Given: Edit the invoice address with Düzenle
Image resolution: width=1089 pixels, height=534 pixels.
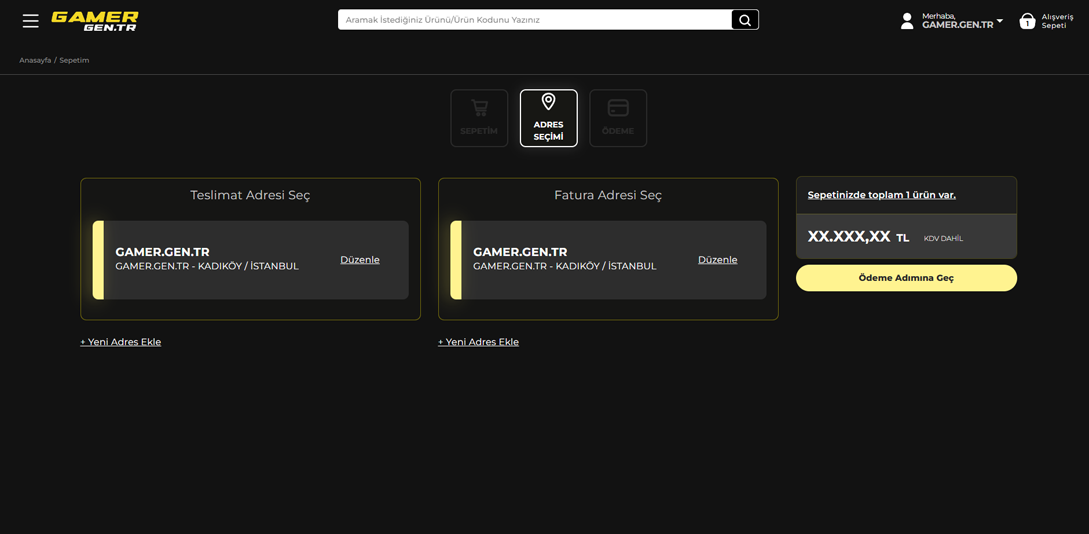Looking at the screenshot, I should point(717,260).
